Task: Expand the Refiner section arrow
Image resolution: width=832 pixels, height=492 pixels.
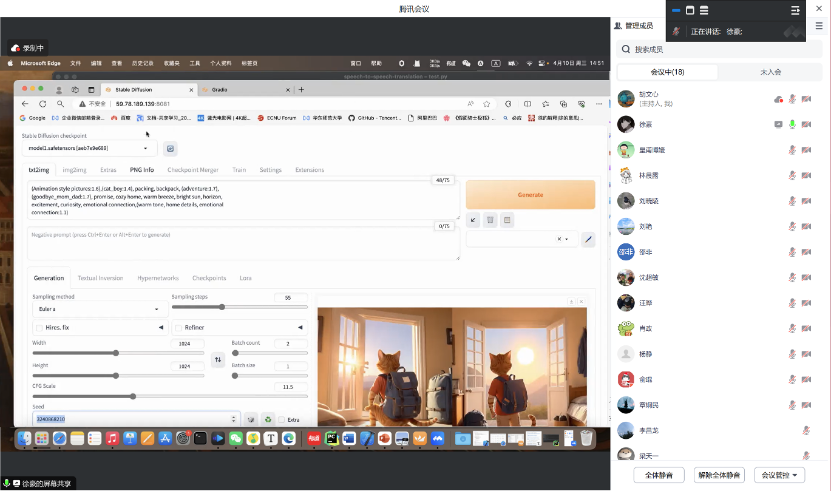Action: (x=300, y=327)
